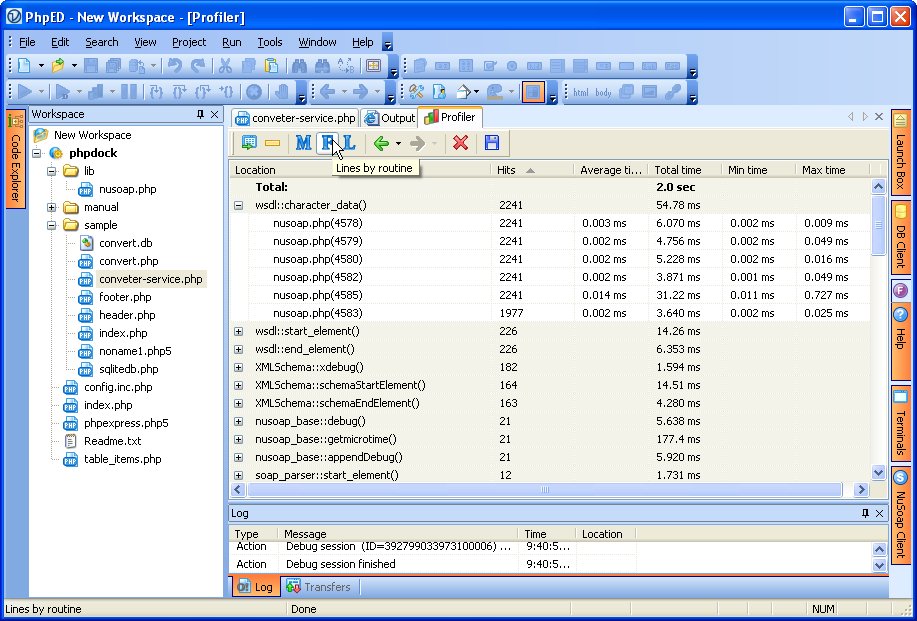Sort by the Max time column
This screenshot has height=621, width=917.
pos(833,170)
